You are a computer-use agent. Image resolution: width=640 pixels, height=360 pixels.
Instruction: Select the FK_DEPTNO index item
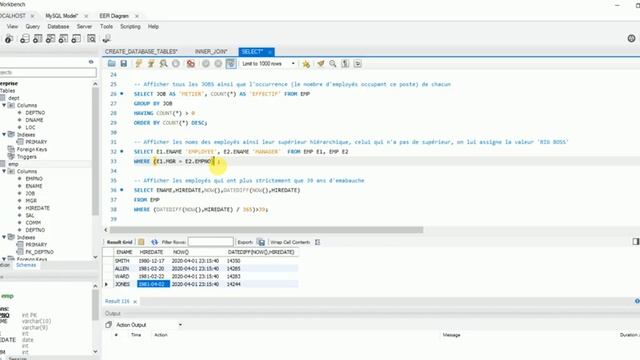[39, 252]
